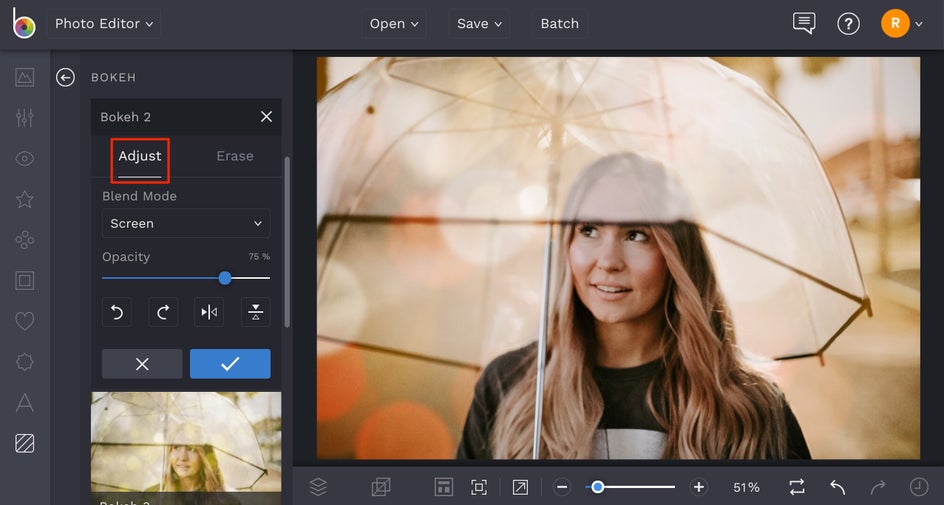Rotate the bokeh overlay left
Viewport: 944px width, 505px height.
pyautogui.click(x=117, y=313)
